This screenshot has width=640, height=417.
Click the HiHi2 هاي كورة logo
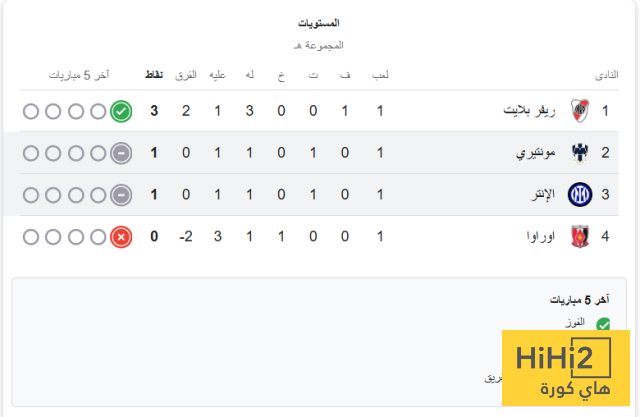coord(564,368)
